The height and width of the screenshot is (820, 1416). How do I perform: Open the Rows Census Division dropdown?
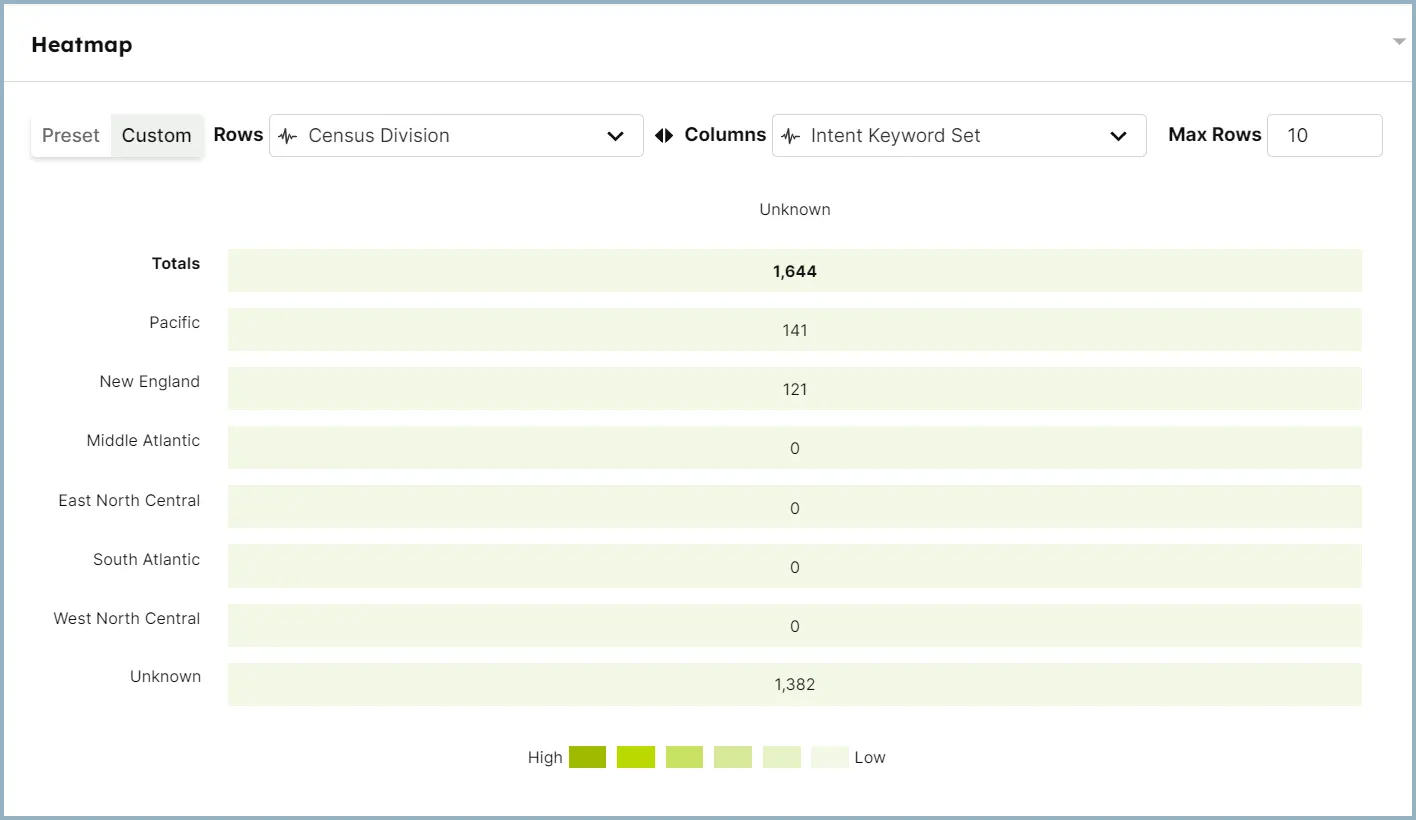coord(456,136)
